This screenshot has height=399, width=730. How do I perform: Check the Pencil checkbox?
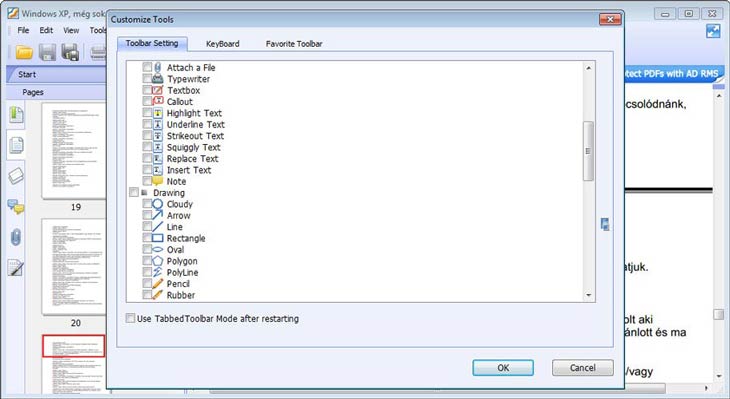coord(147,284)
